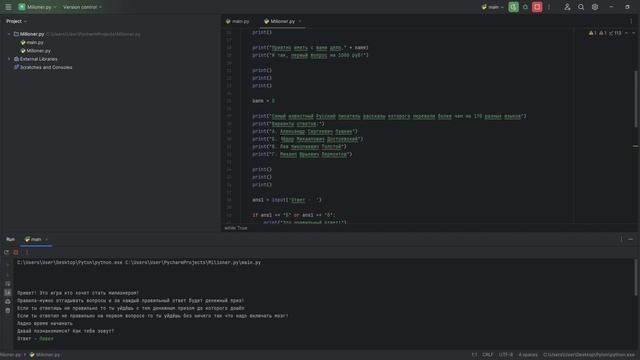Change the 4 spaces indent setting
Image resolution: width=640 pixels, height=360 pixels.
pos(528,355)
